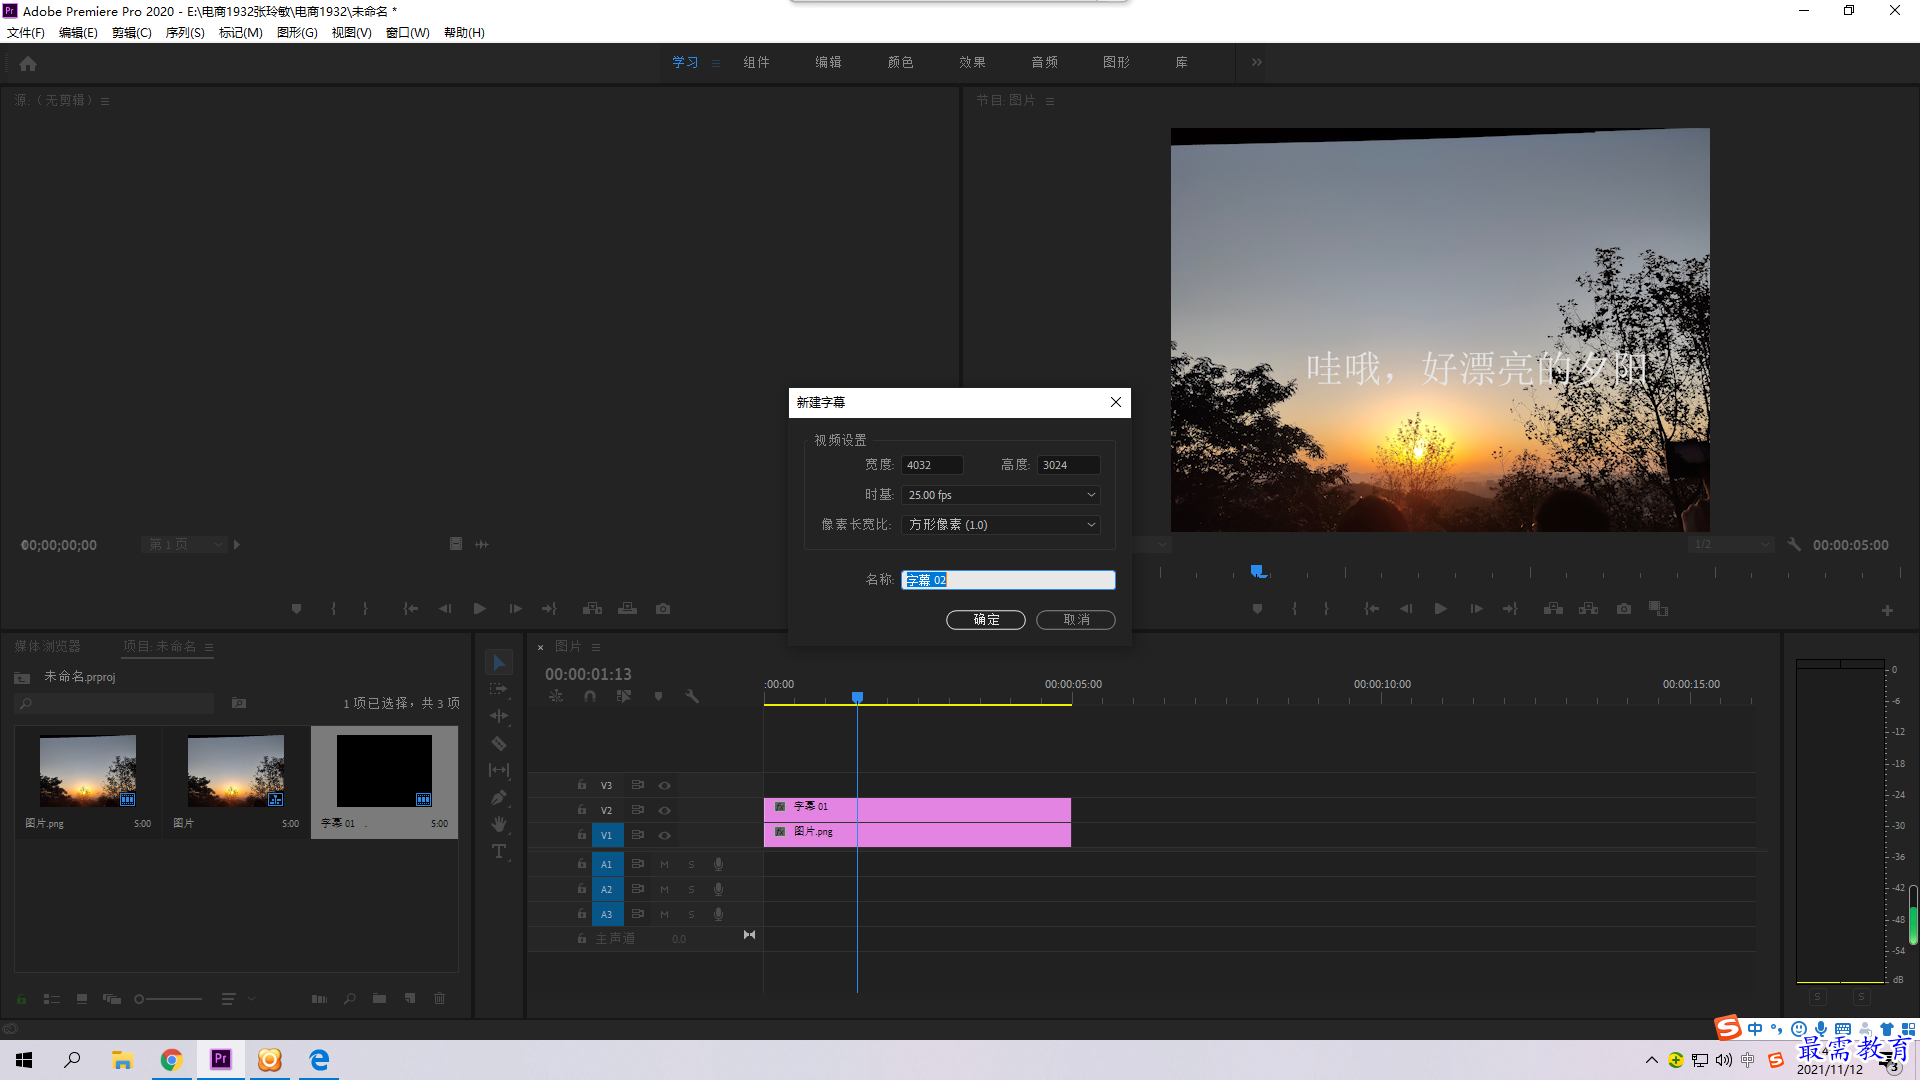Toggle V1 track output eye
Screen dimensions: 1920x1080
pyautogui.click(x=664, y=836)
